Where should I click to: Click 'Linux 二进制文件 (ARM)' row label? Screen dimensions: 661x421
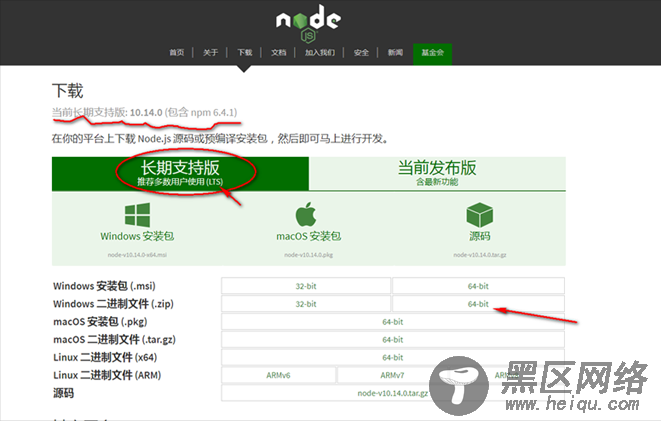click(x=107, y=375)
